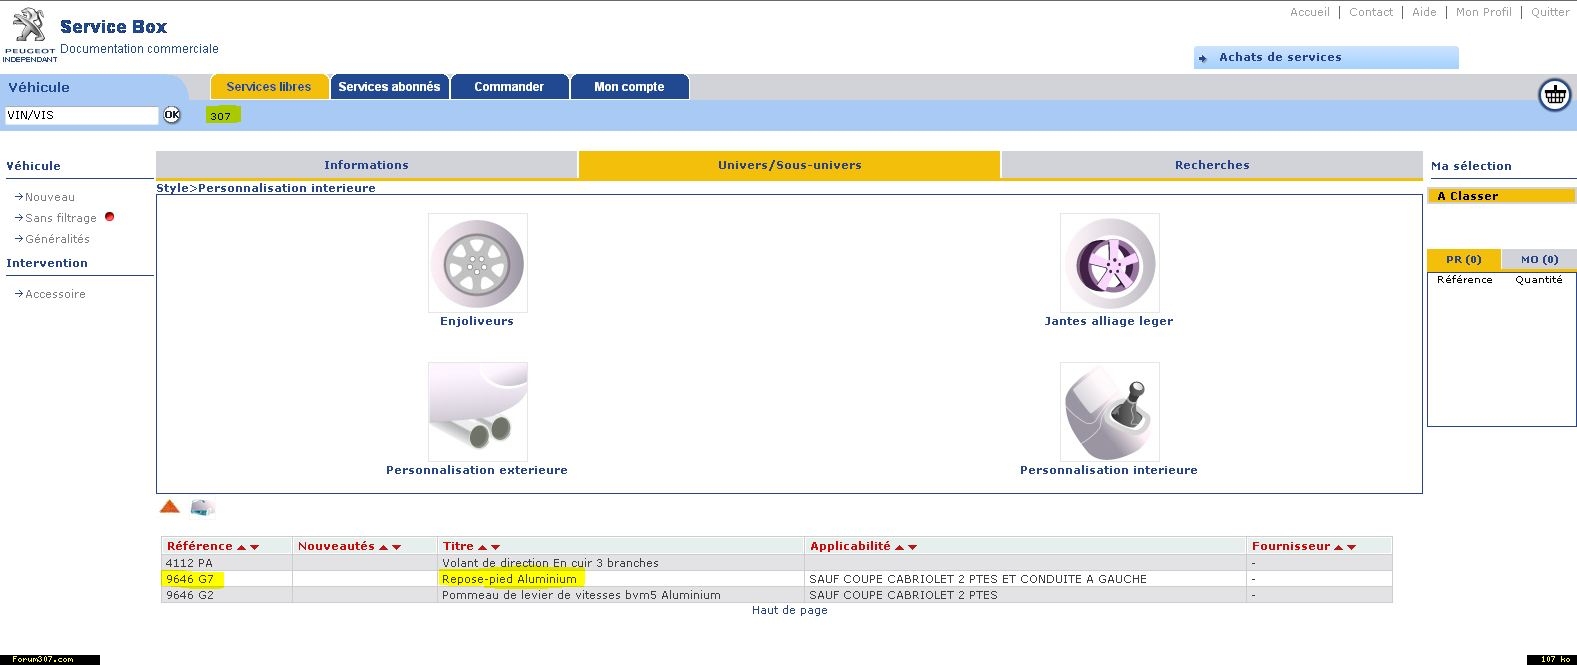Click the Enjoliveurs wheel cover image

[477, 263]
